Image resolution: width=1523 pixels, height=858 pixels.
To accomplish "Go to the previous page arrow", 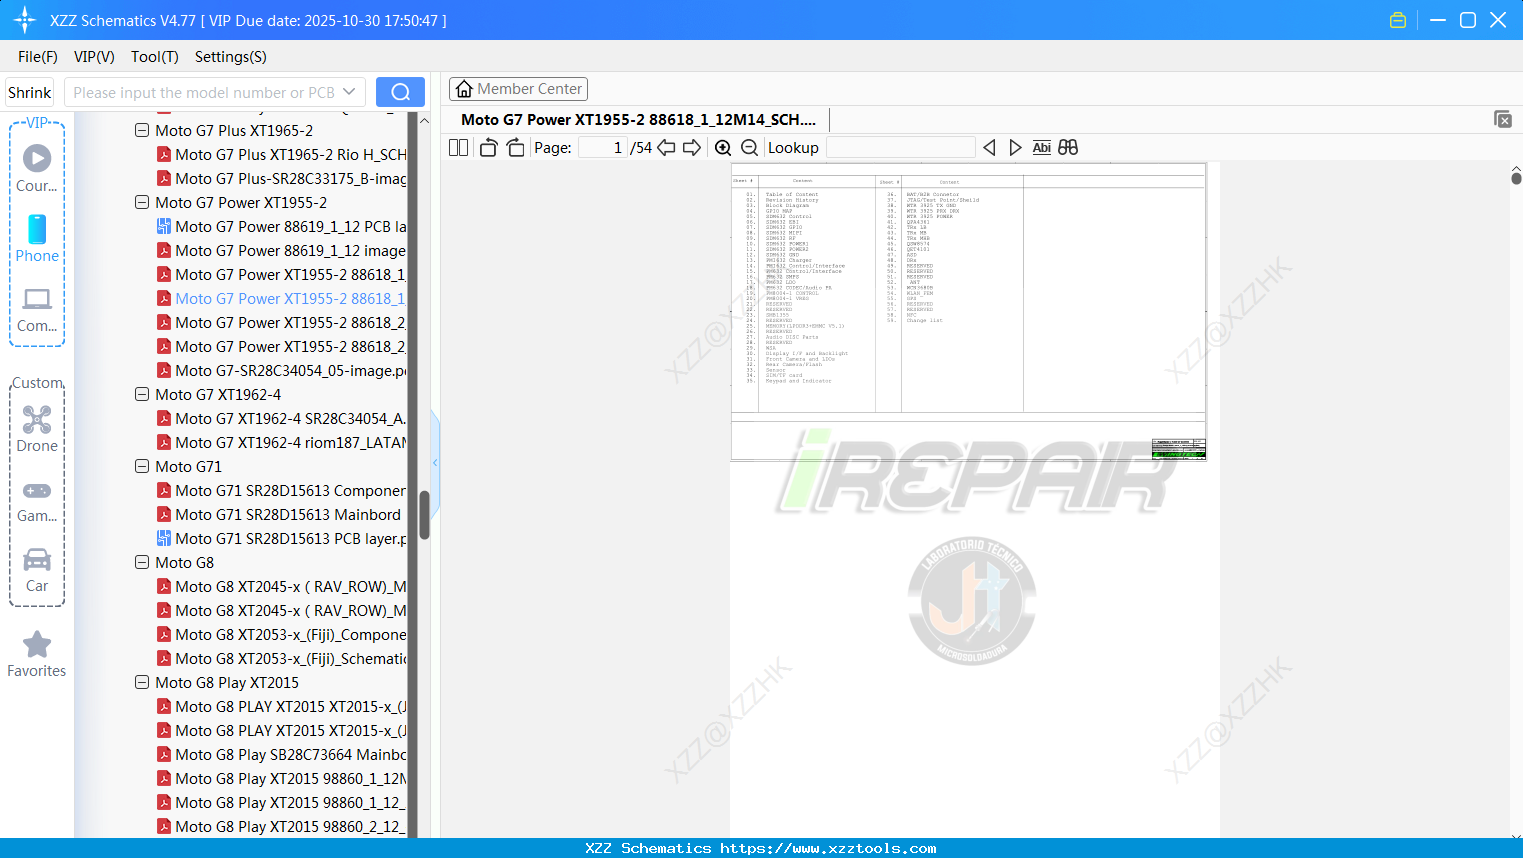I will click(x=666, y=148).
